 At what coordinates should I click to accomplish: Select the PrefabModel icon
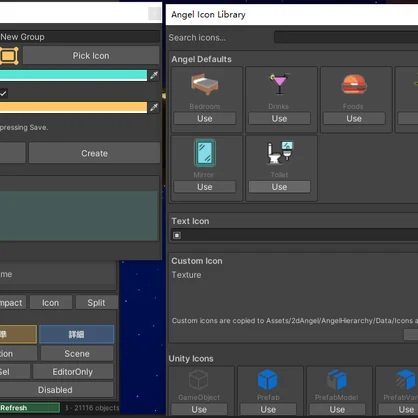[337, 380]
